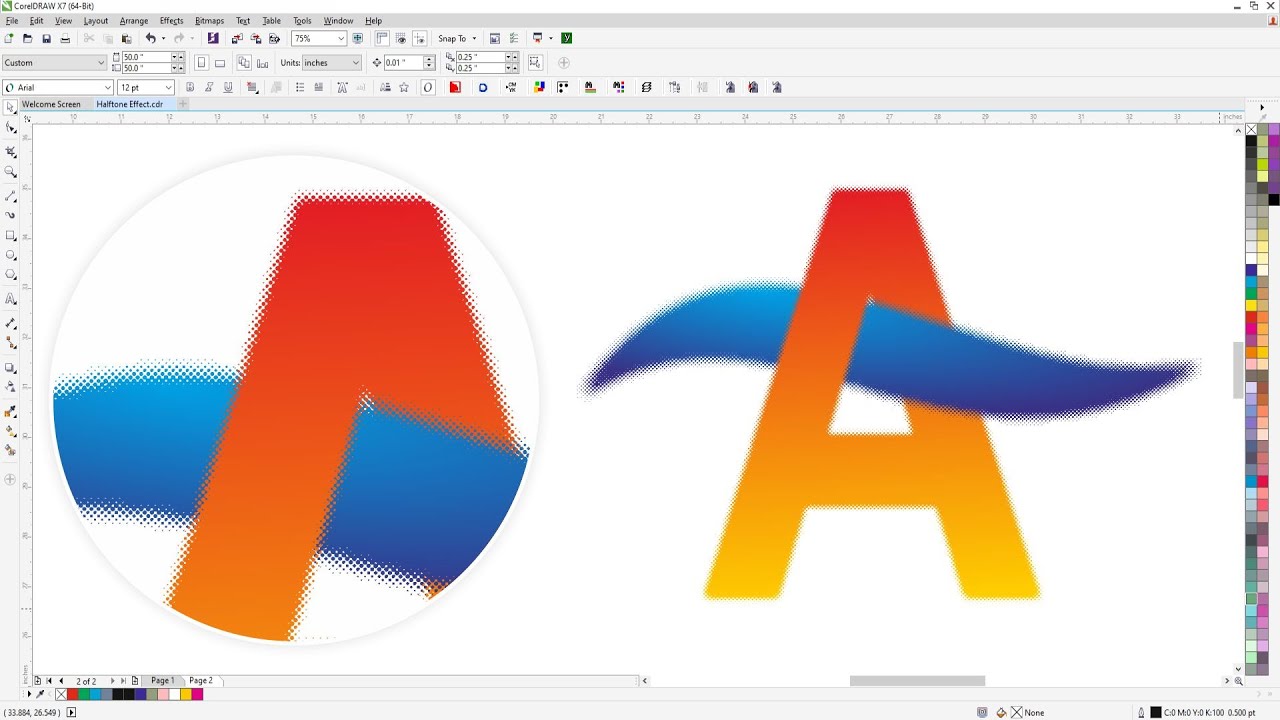1280x720 pixels.
Task: Add a new document tab plus button
Action: click(183, 104)
